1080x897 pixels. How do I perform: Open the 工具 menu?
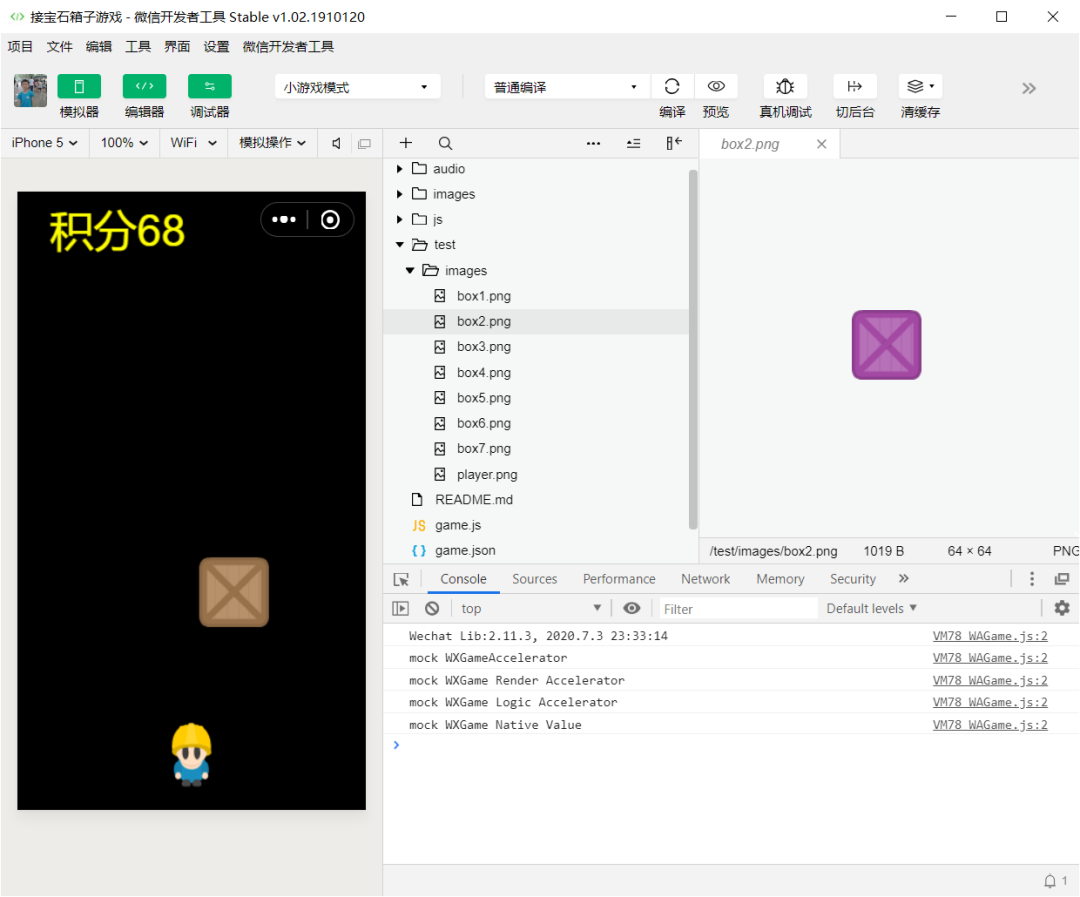point(138,47)
